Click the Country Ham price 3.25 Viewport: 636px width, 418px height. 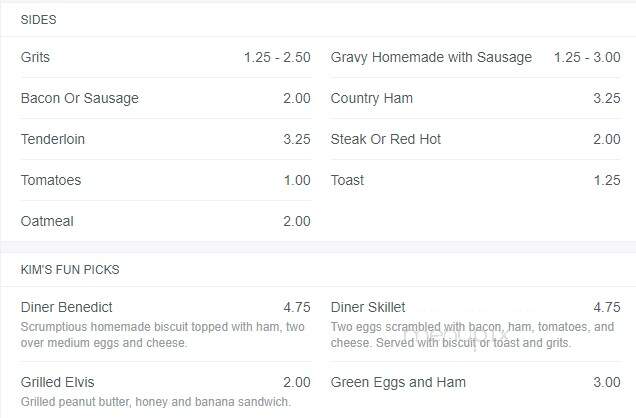(x=607, y=98)
